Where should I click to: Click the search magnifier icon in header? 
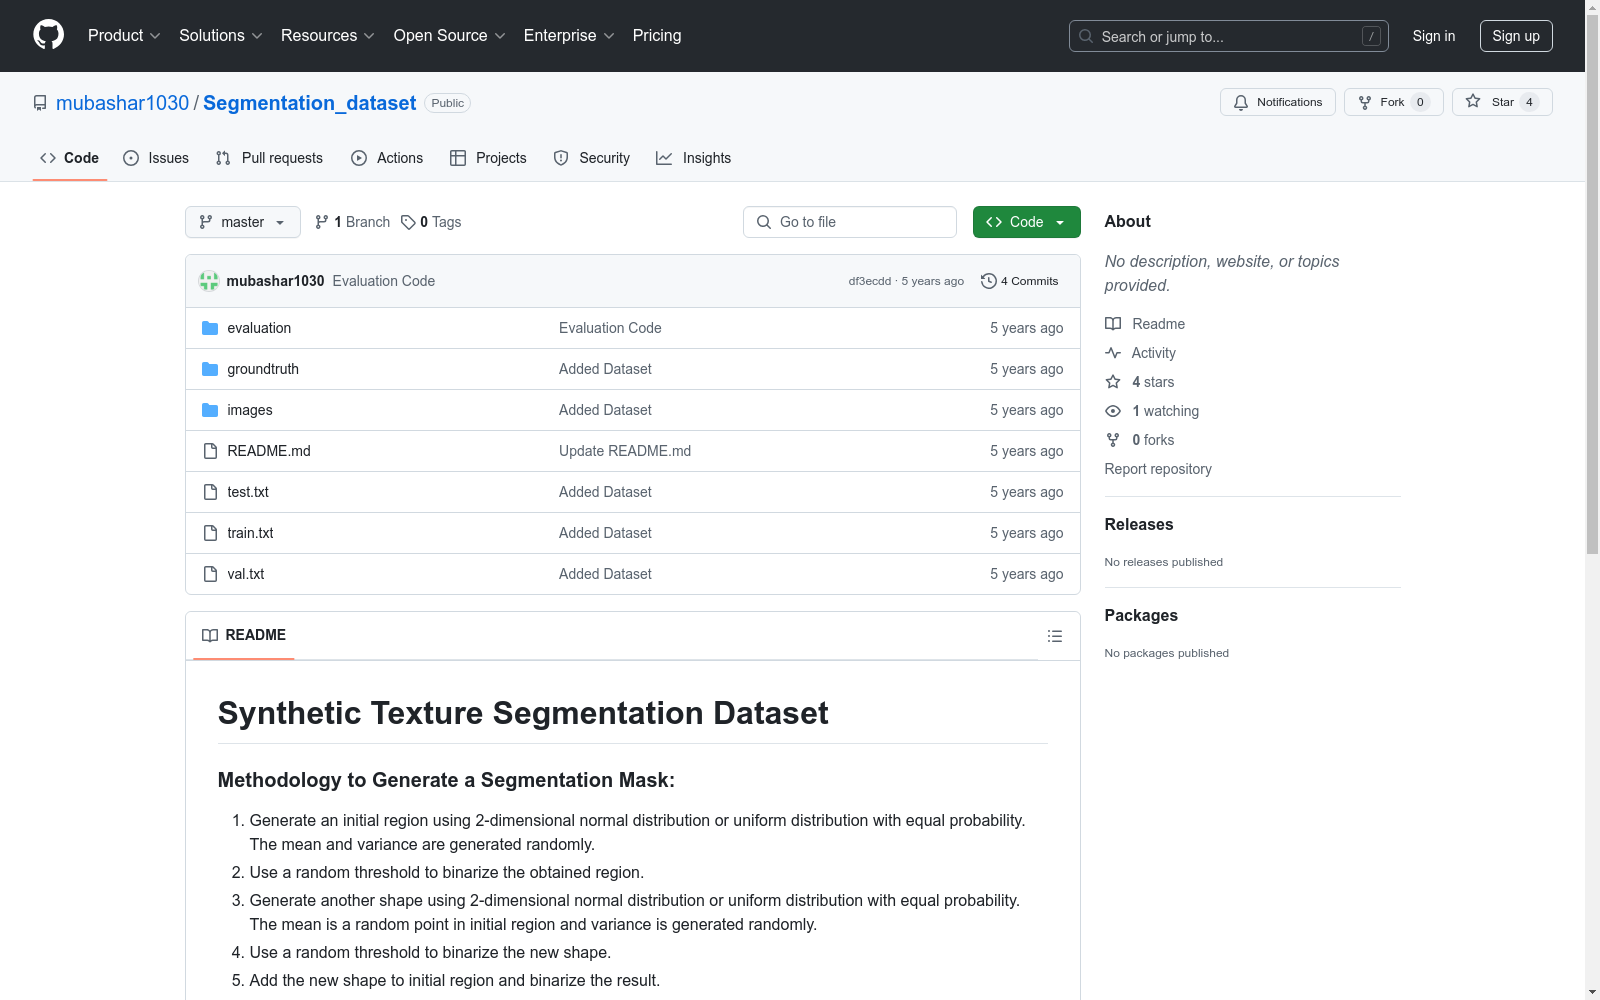1086,36
